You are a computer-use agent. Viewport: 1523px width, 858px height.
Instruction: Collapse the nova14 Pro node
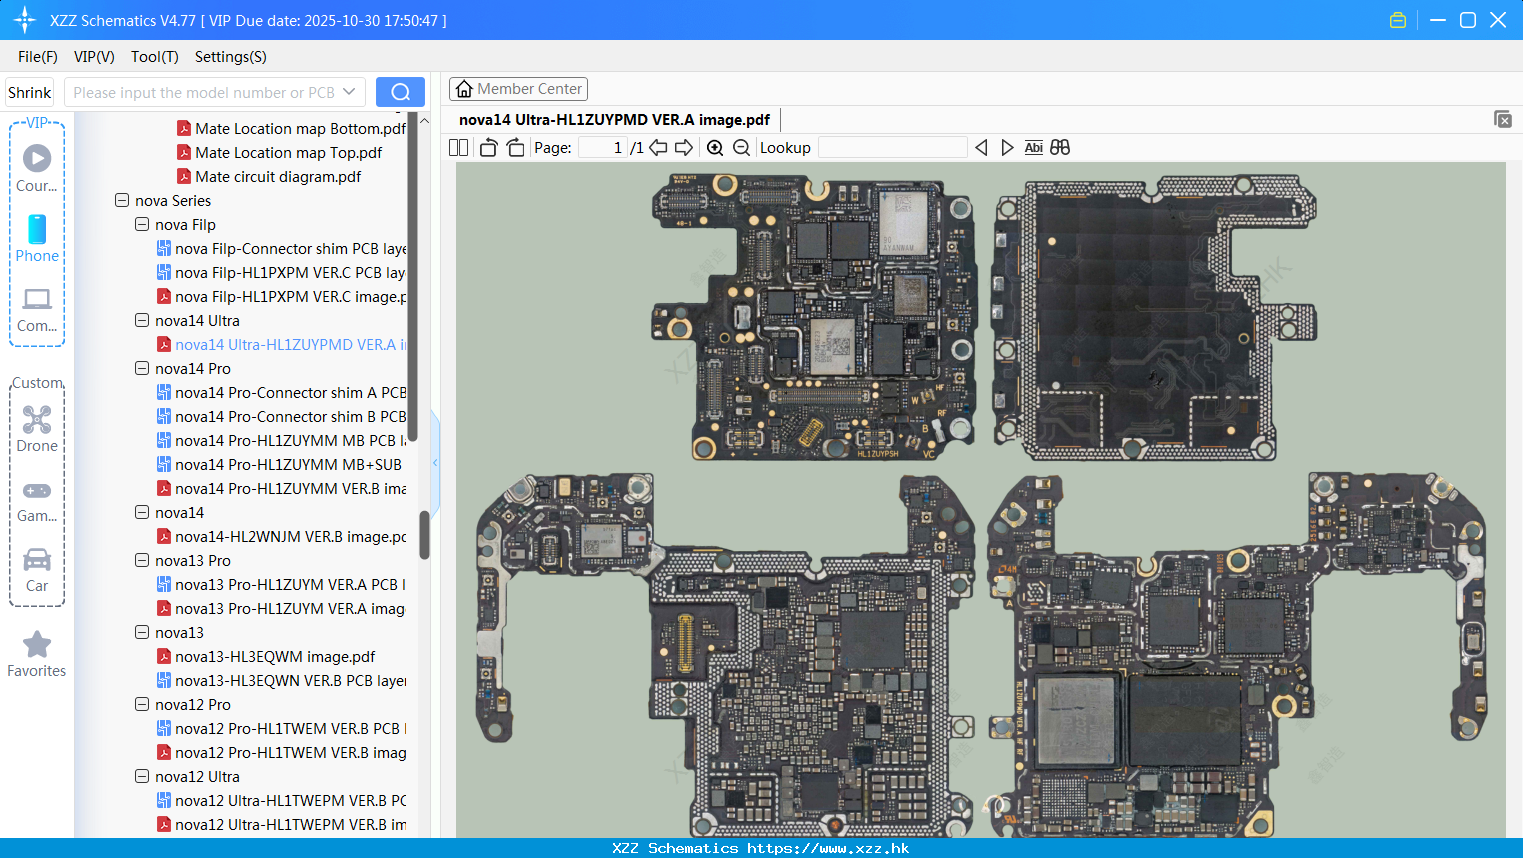(142, 368)
